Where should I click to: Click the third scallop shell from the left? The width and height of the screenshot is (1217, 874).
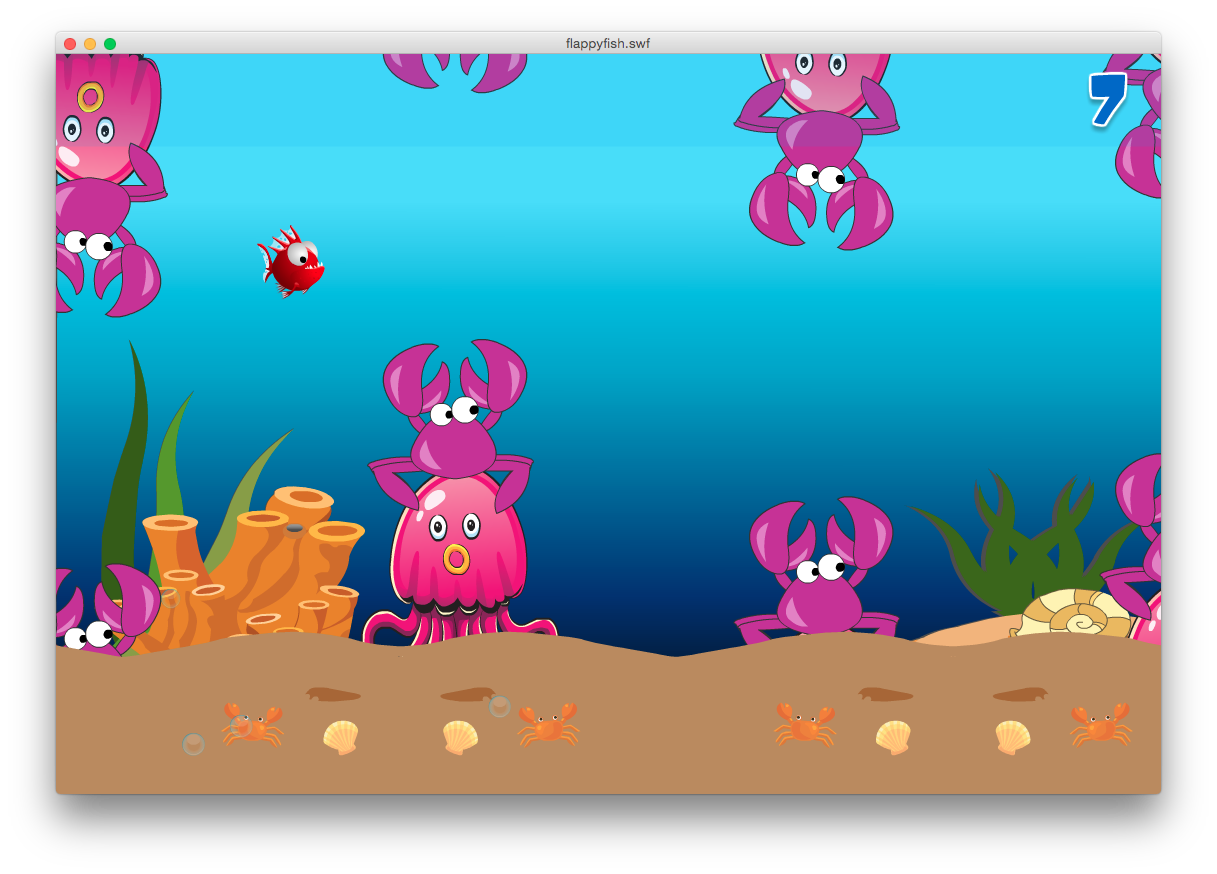coord(893,737)
